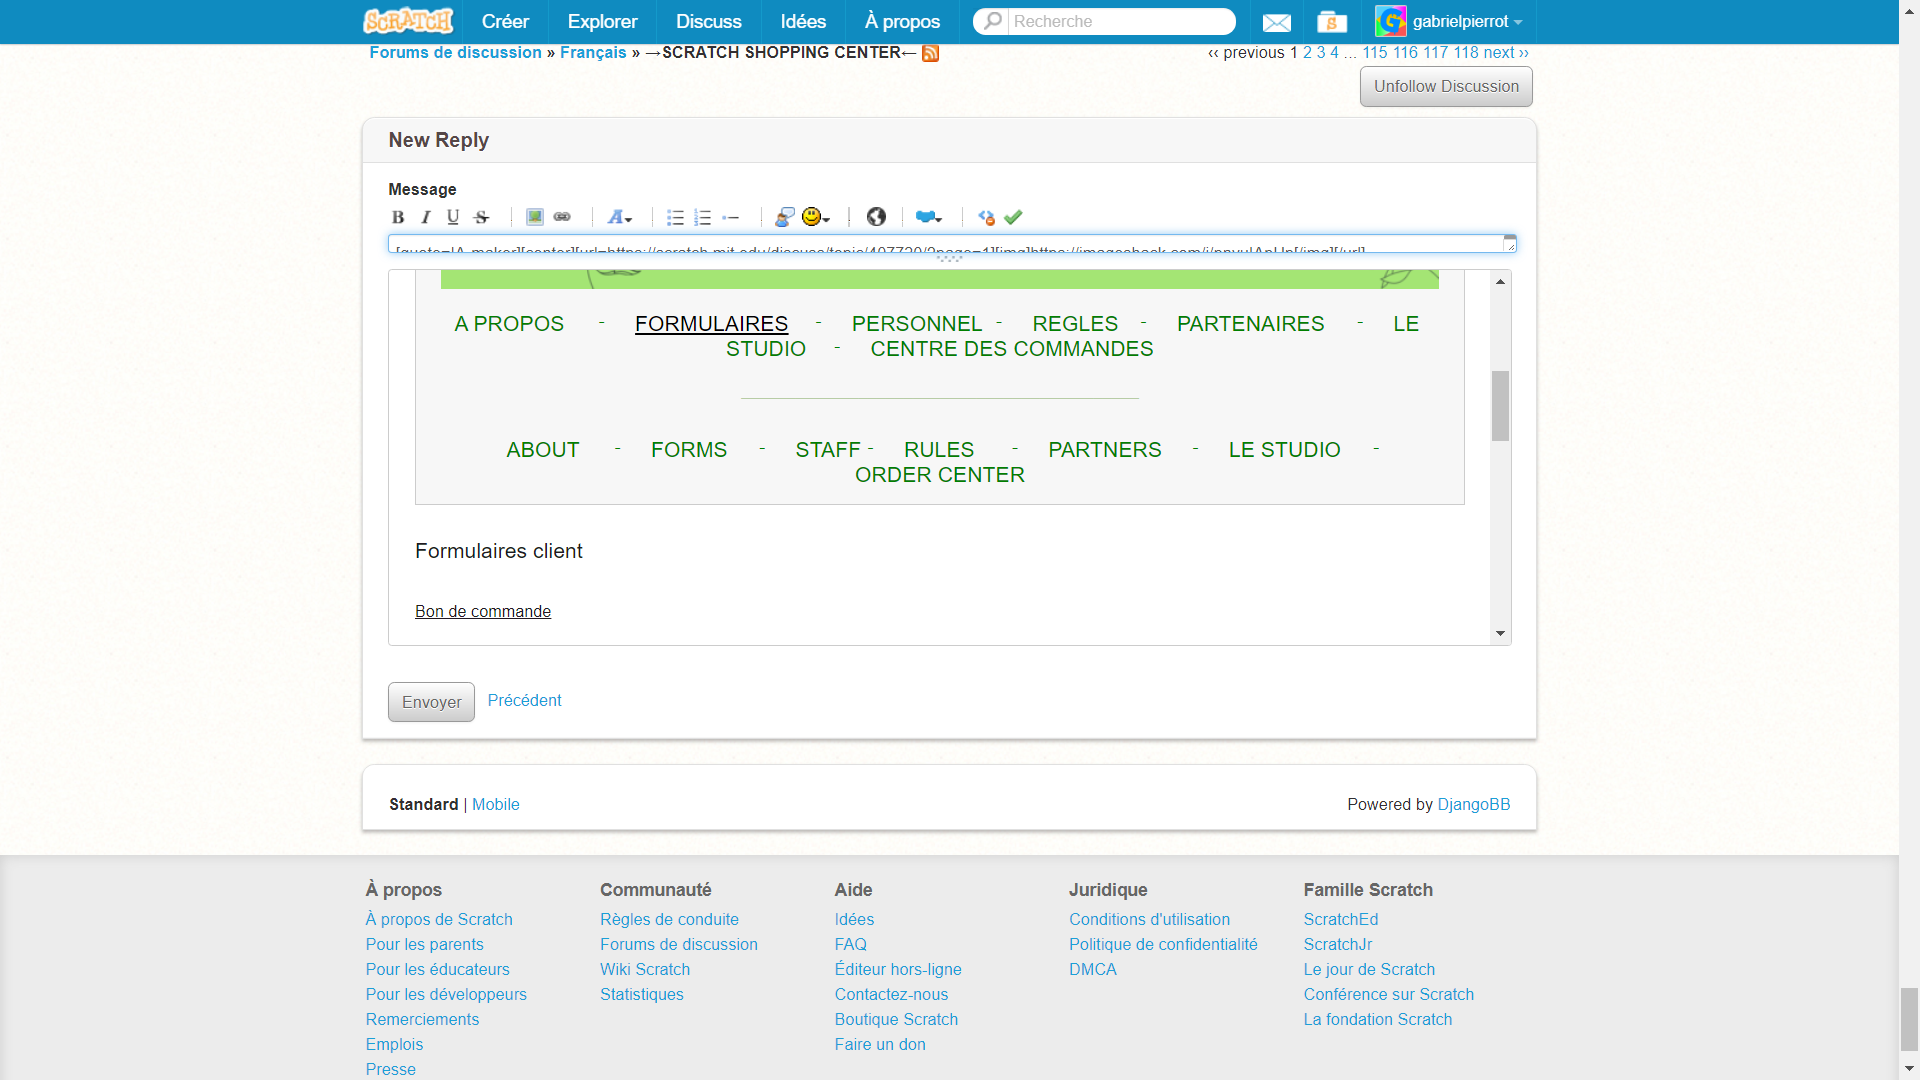Insert a list item
1920x1080 pixels.
[731, 217]
